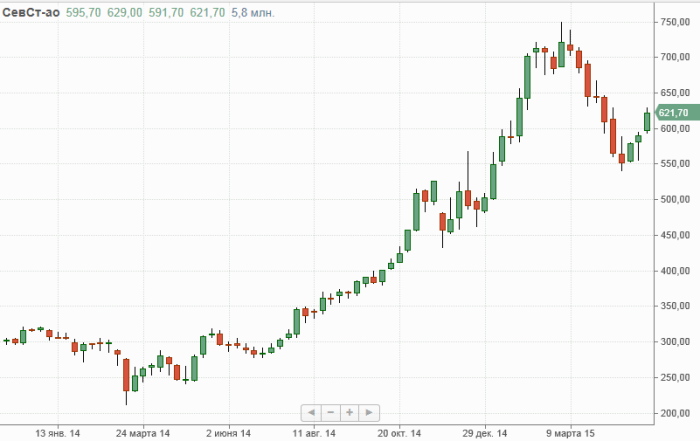
Task: Click the open value 595,70
Action: [x=83, y=12]
